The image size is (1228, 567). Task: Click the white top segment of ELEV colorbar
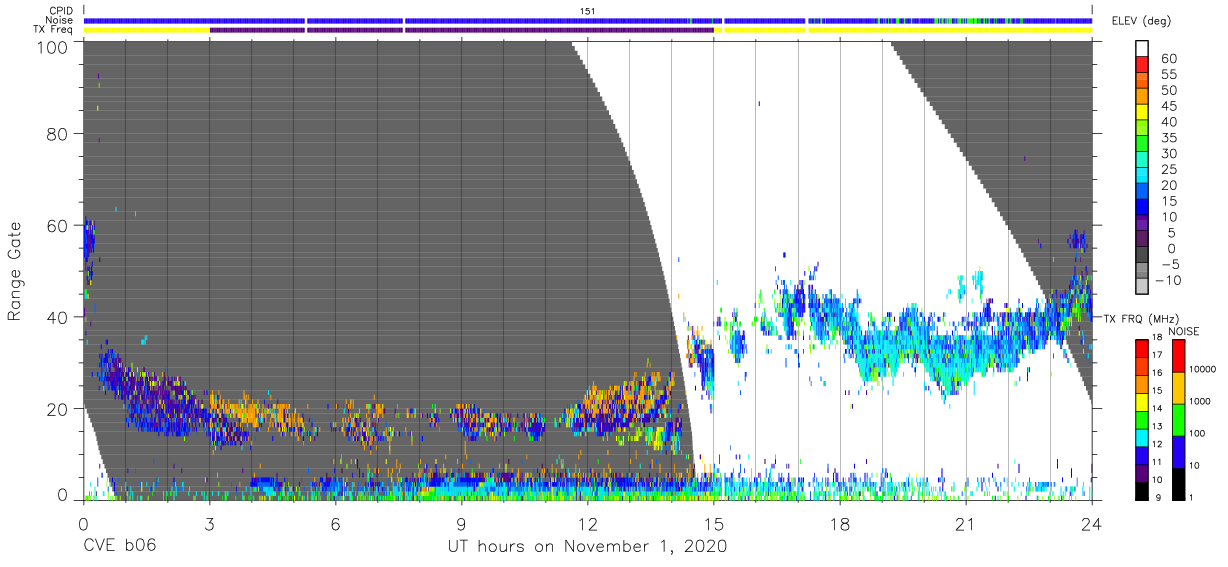pyautogui.click(x=1143, y=49)
